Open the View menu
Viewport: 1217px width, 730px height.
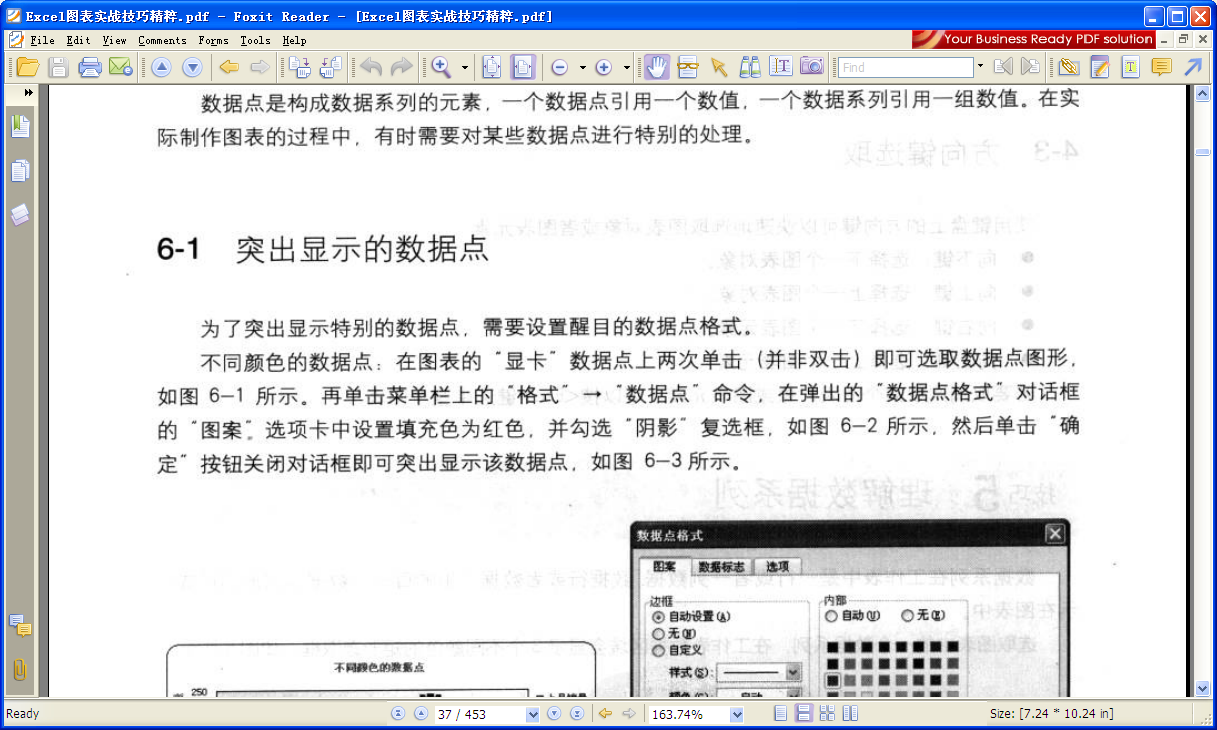tap(114, 40)
